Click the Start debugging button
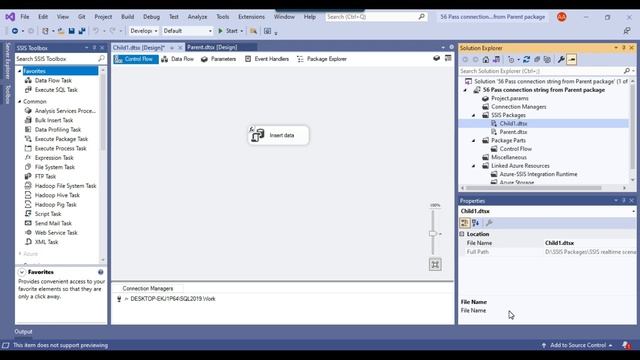Screen dimensions: 640x360 (230, 31)
